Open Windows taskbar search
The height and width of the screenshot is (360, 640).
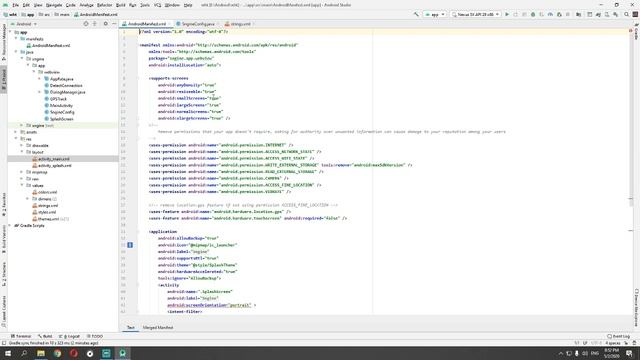[x=24, y=353]
